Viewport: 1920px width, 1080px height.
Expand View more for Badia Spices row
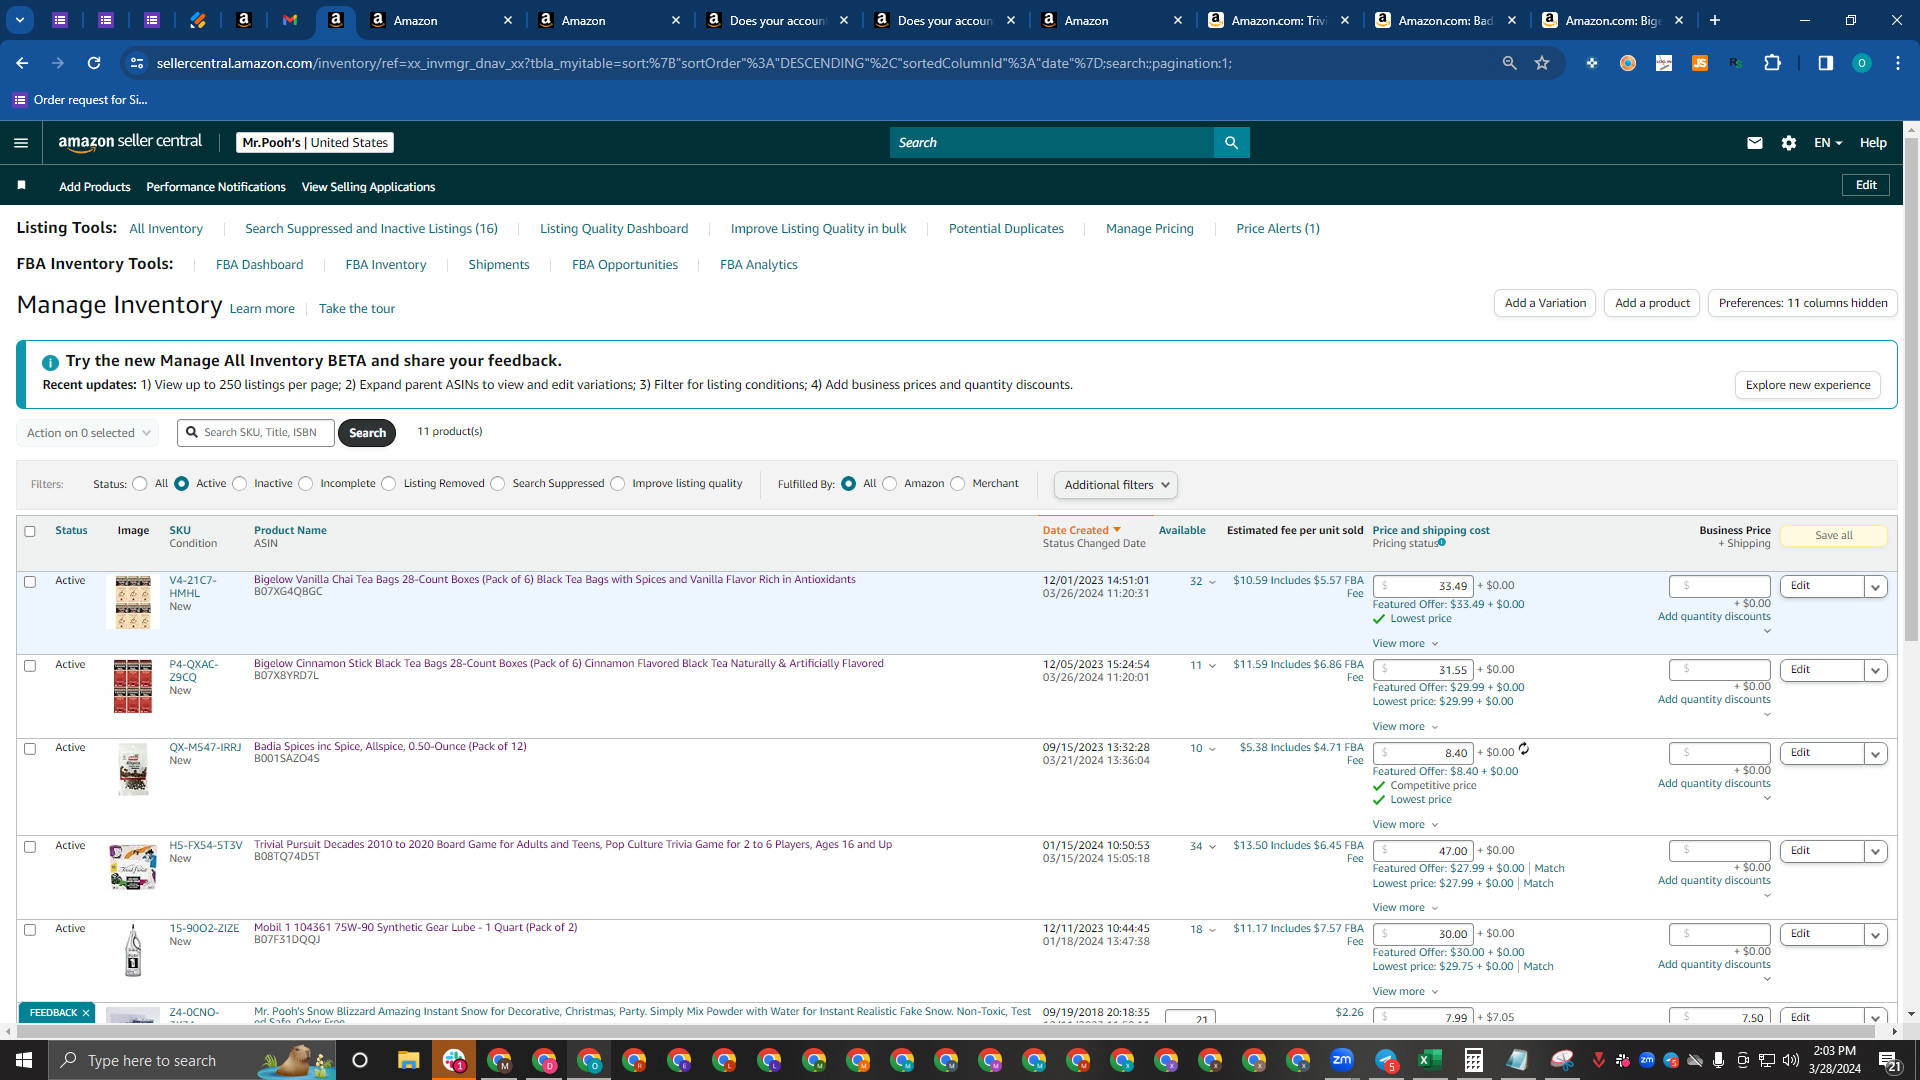(1405, 825)
